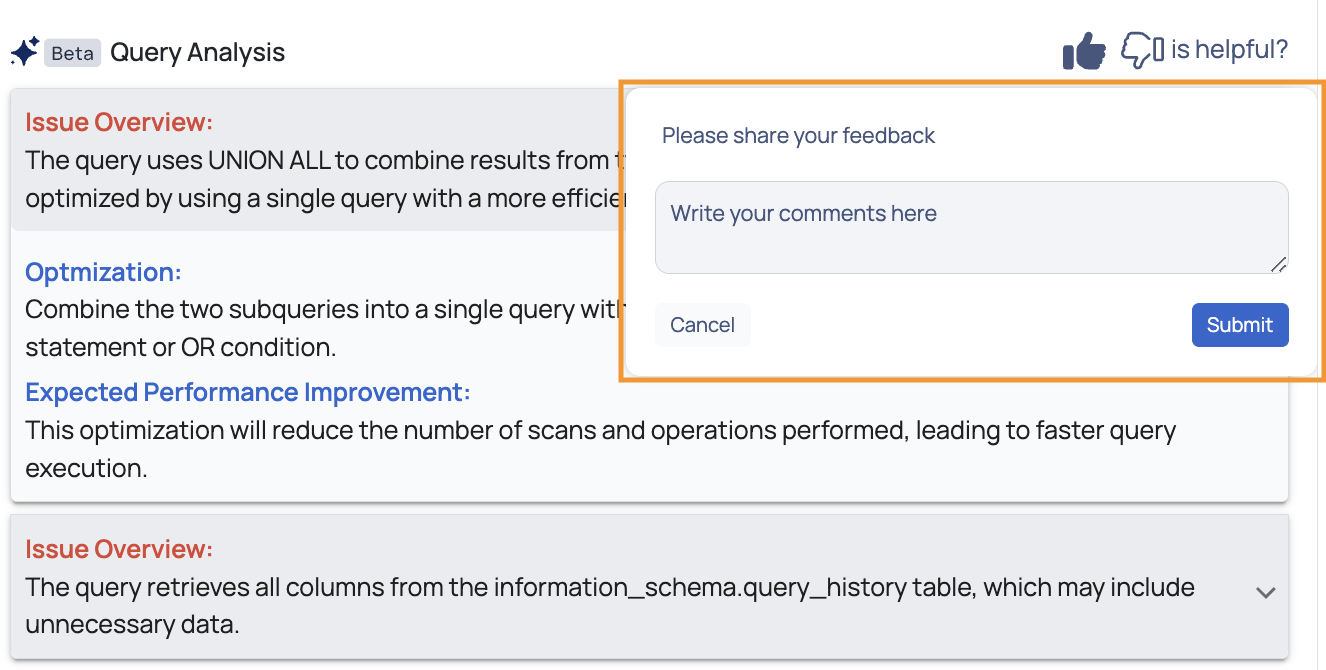The width and height of the screenshot is (1326, 670).
Task: Click the sparkle AI icon beside Beta
Action: 24,51
